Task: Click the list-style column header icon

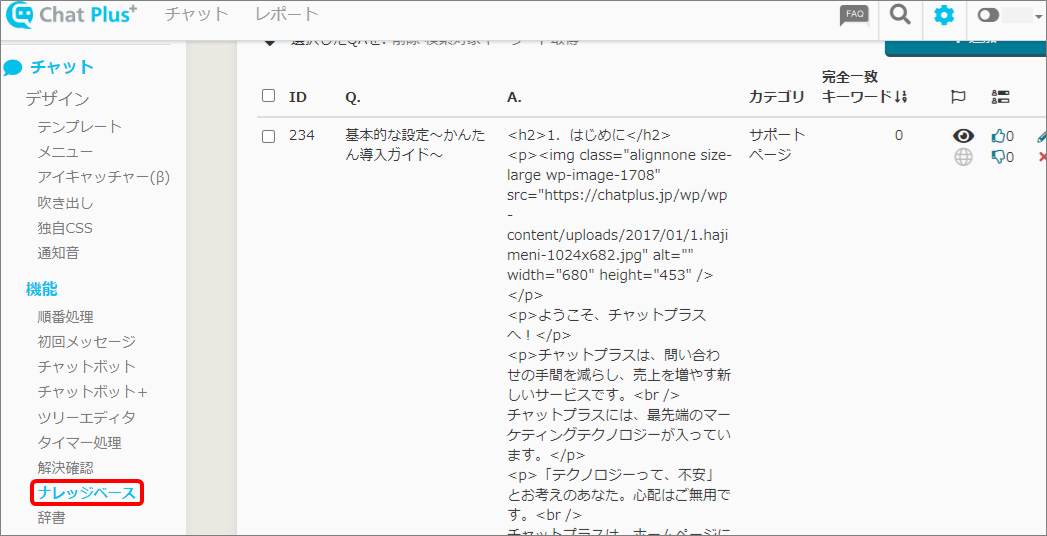Action: (1000, 97)
